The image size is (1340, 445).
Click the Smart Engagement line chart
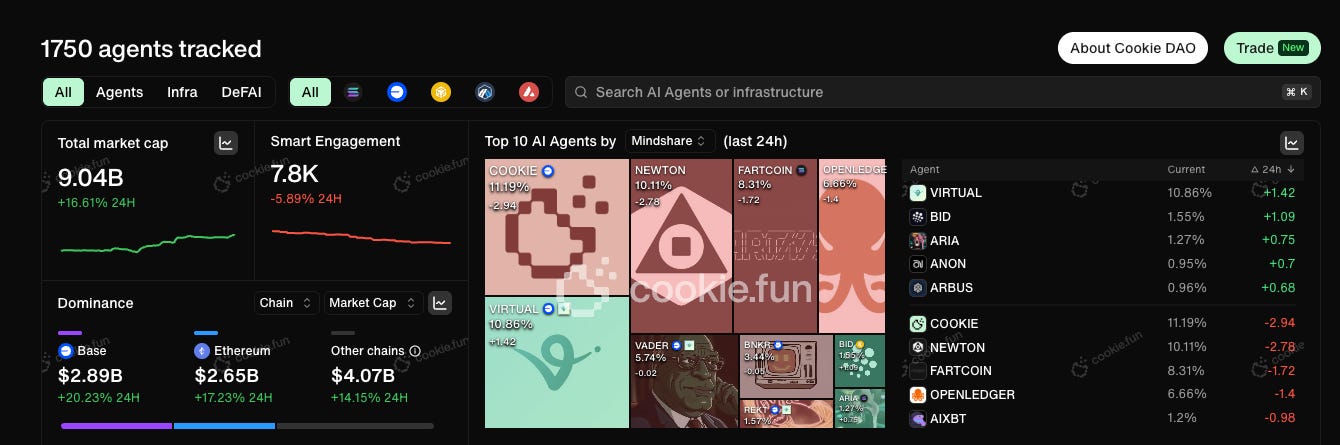[x=361, y=236]
